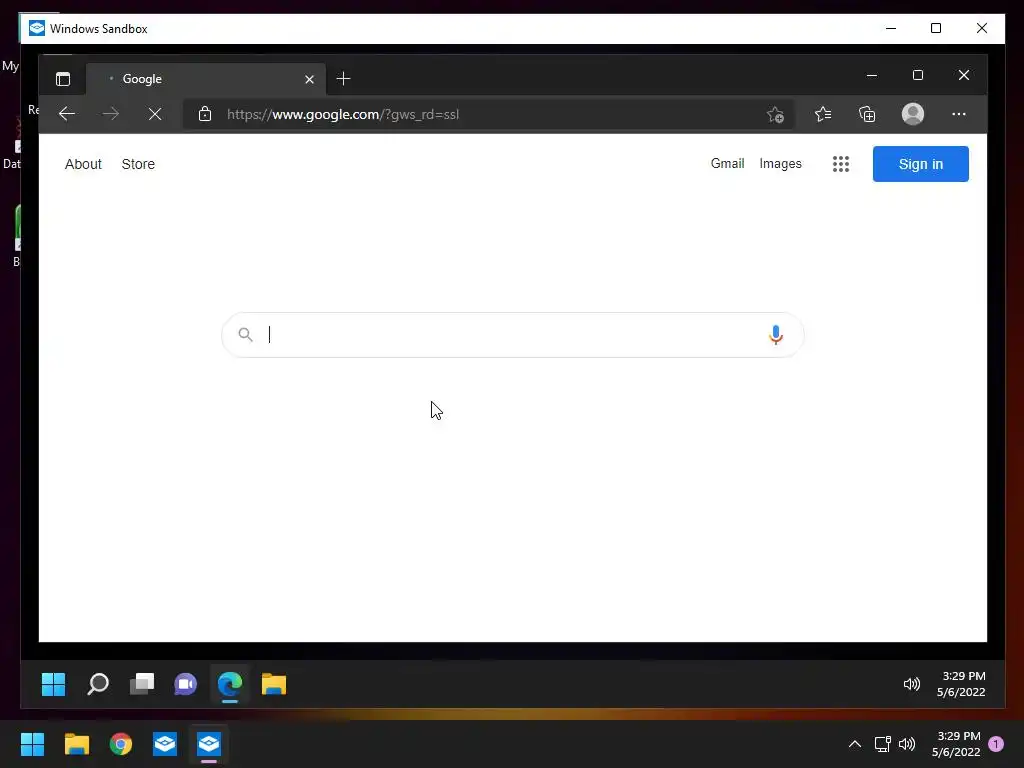Open Search on the Sandbox taskbar

pos(98,684)
